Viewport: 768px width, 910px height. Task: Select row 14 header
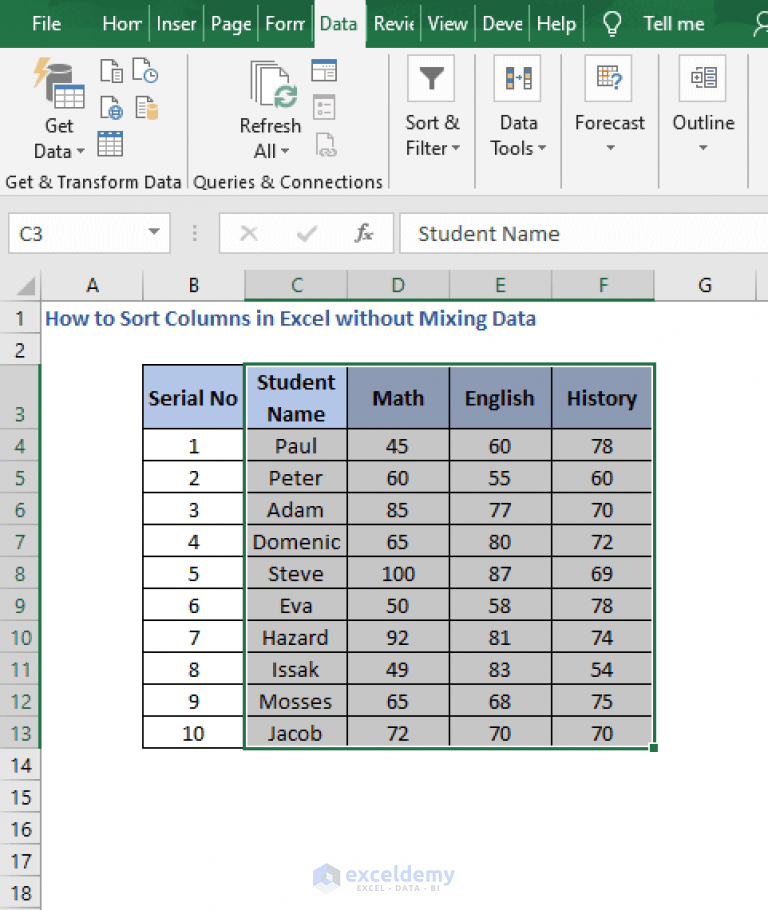tap(20, 765)
